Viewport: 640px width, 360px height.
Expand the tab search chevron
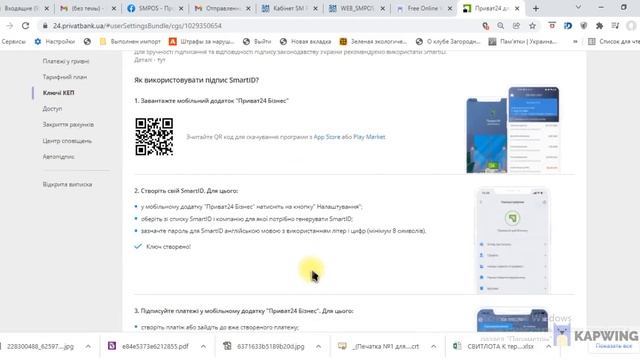point(578,7)
